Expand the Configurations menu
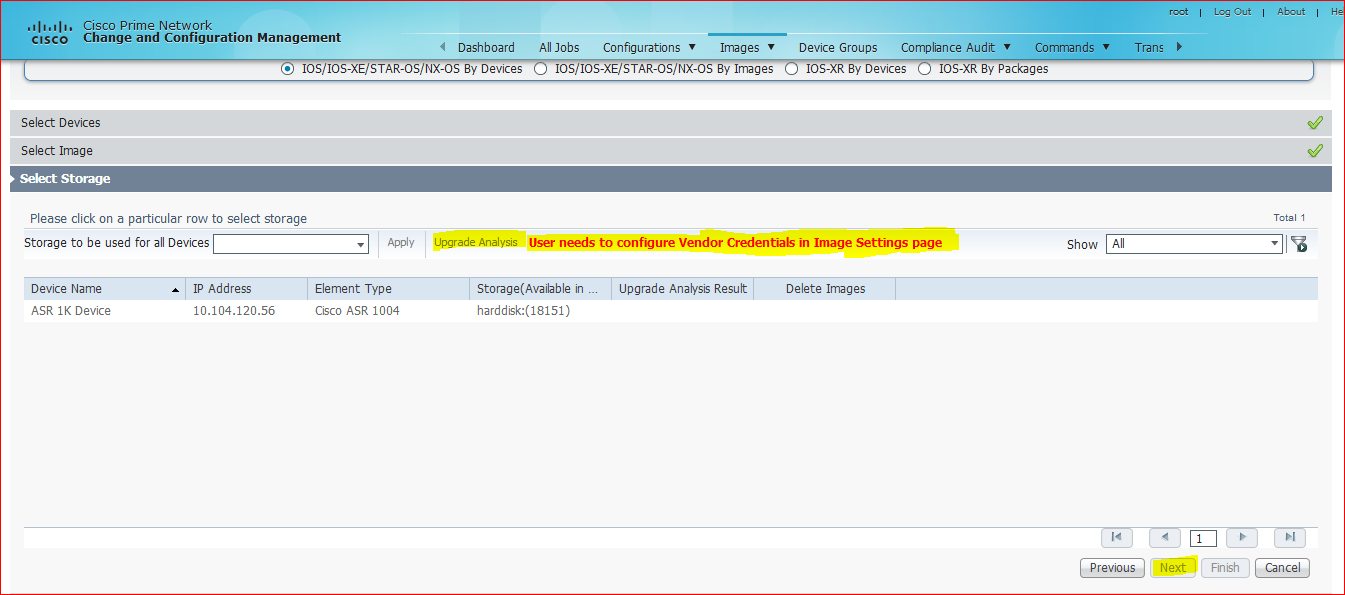The width and height of the screenshot is (1345, 595). point(649,47)
